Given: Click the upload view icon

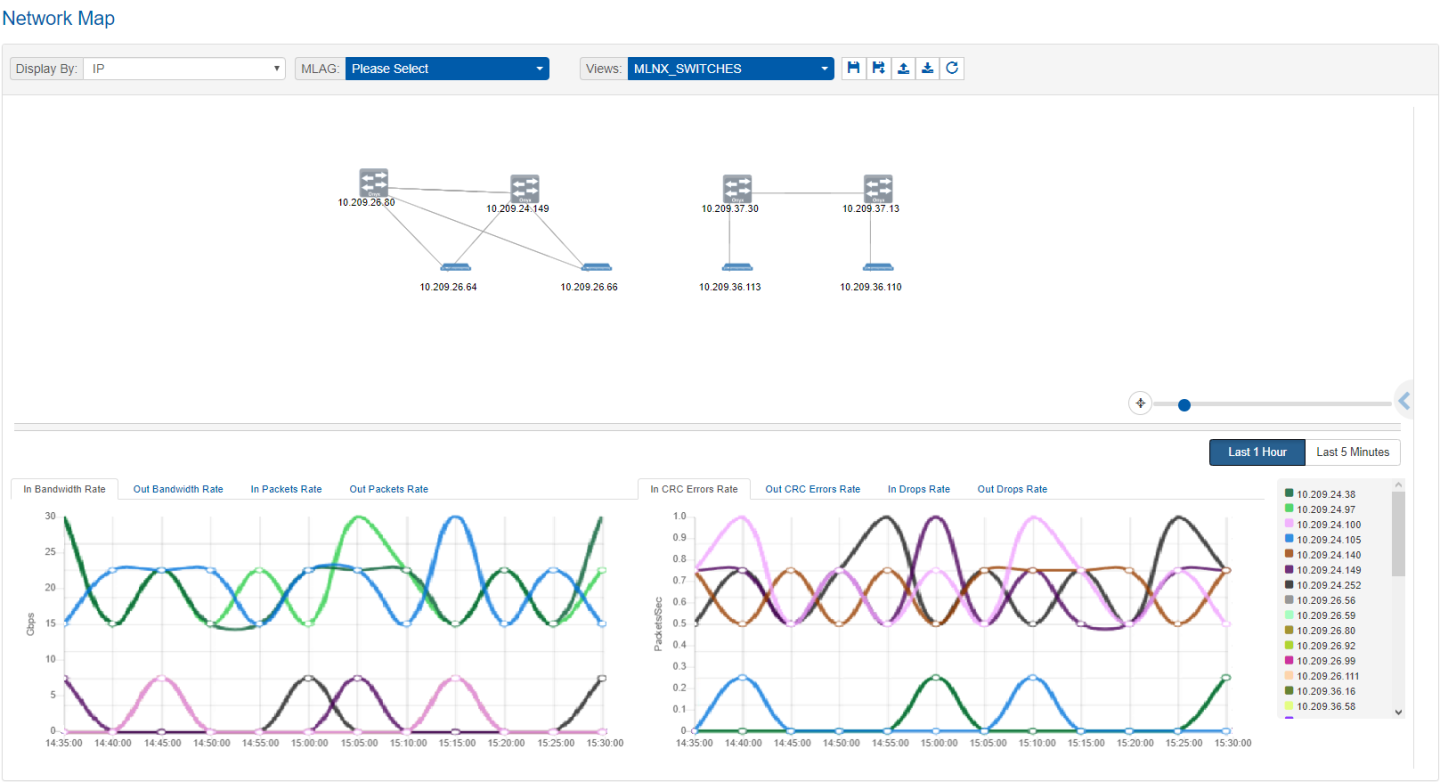Looking at the screenshot, I should click(903, 68).
